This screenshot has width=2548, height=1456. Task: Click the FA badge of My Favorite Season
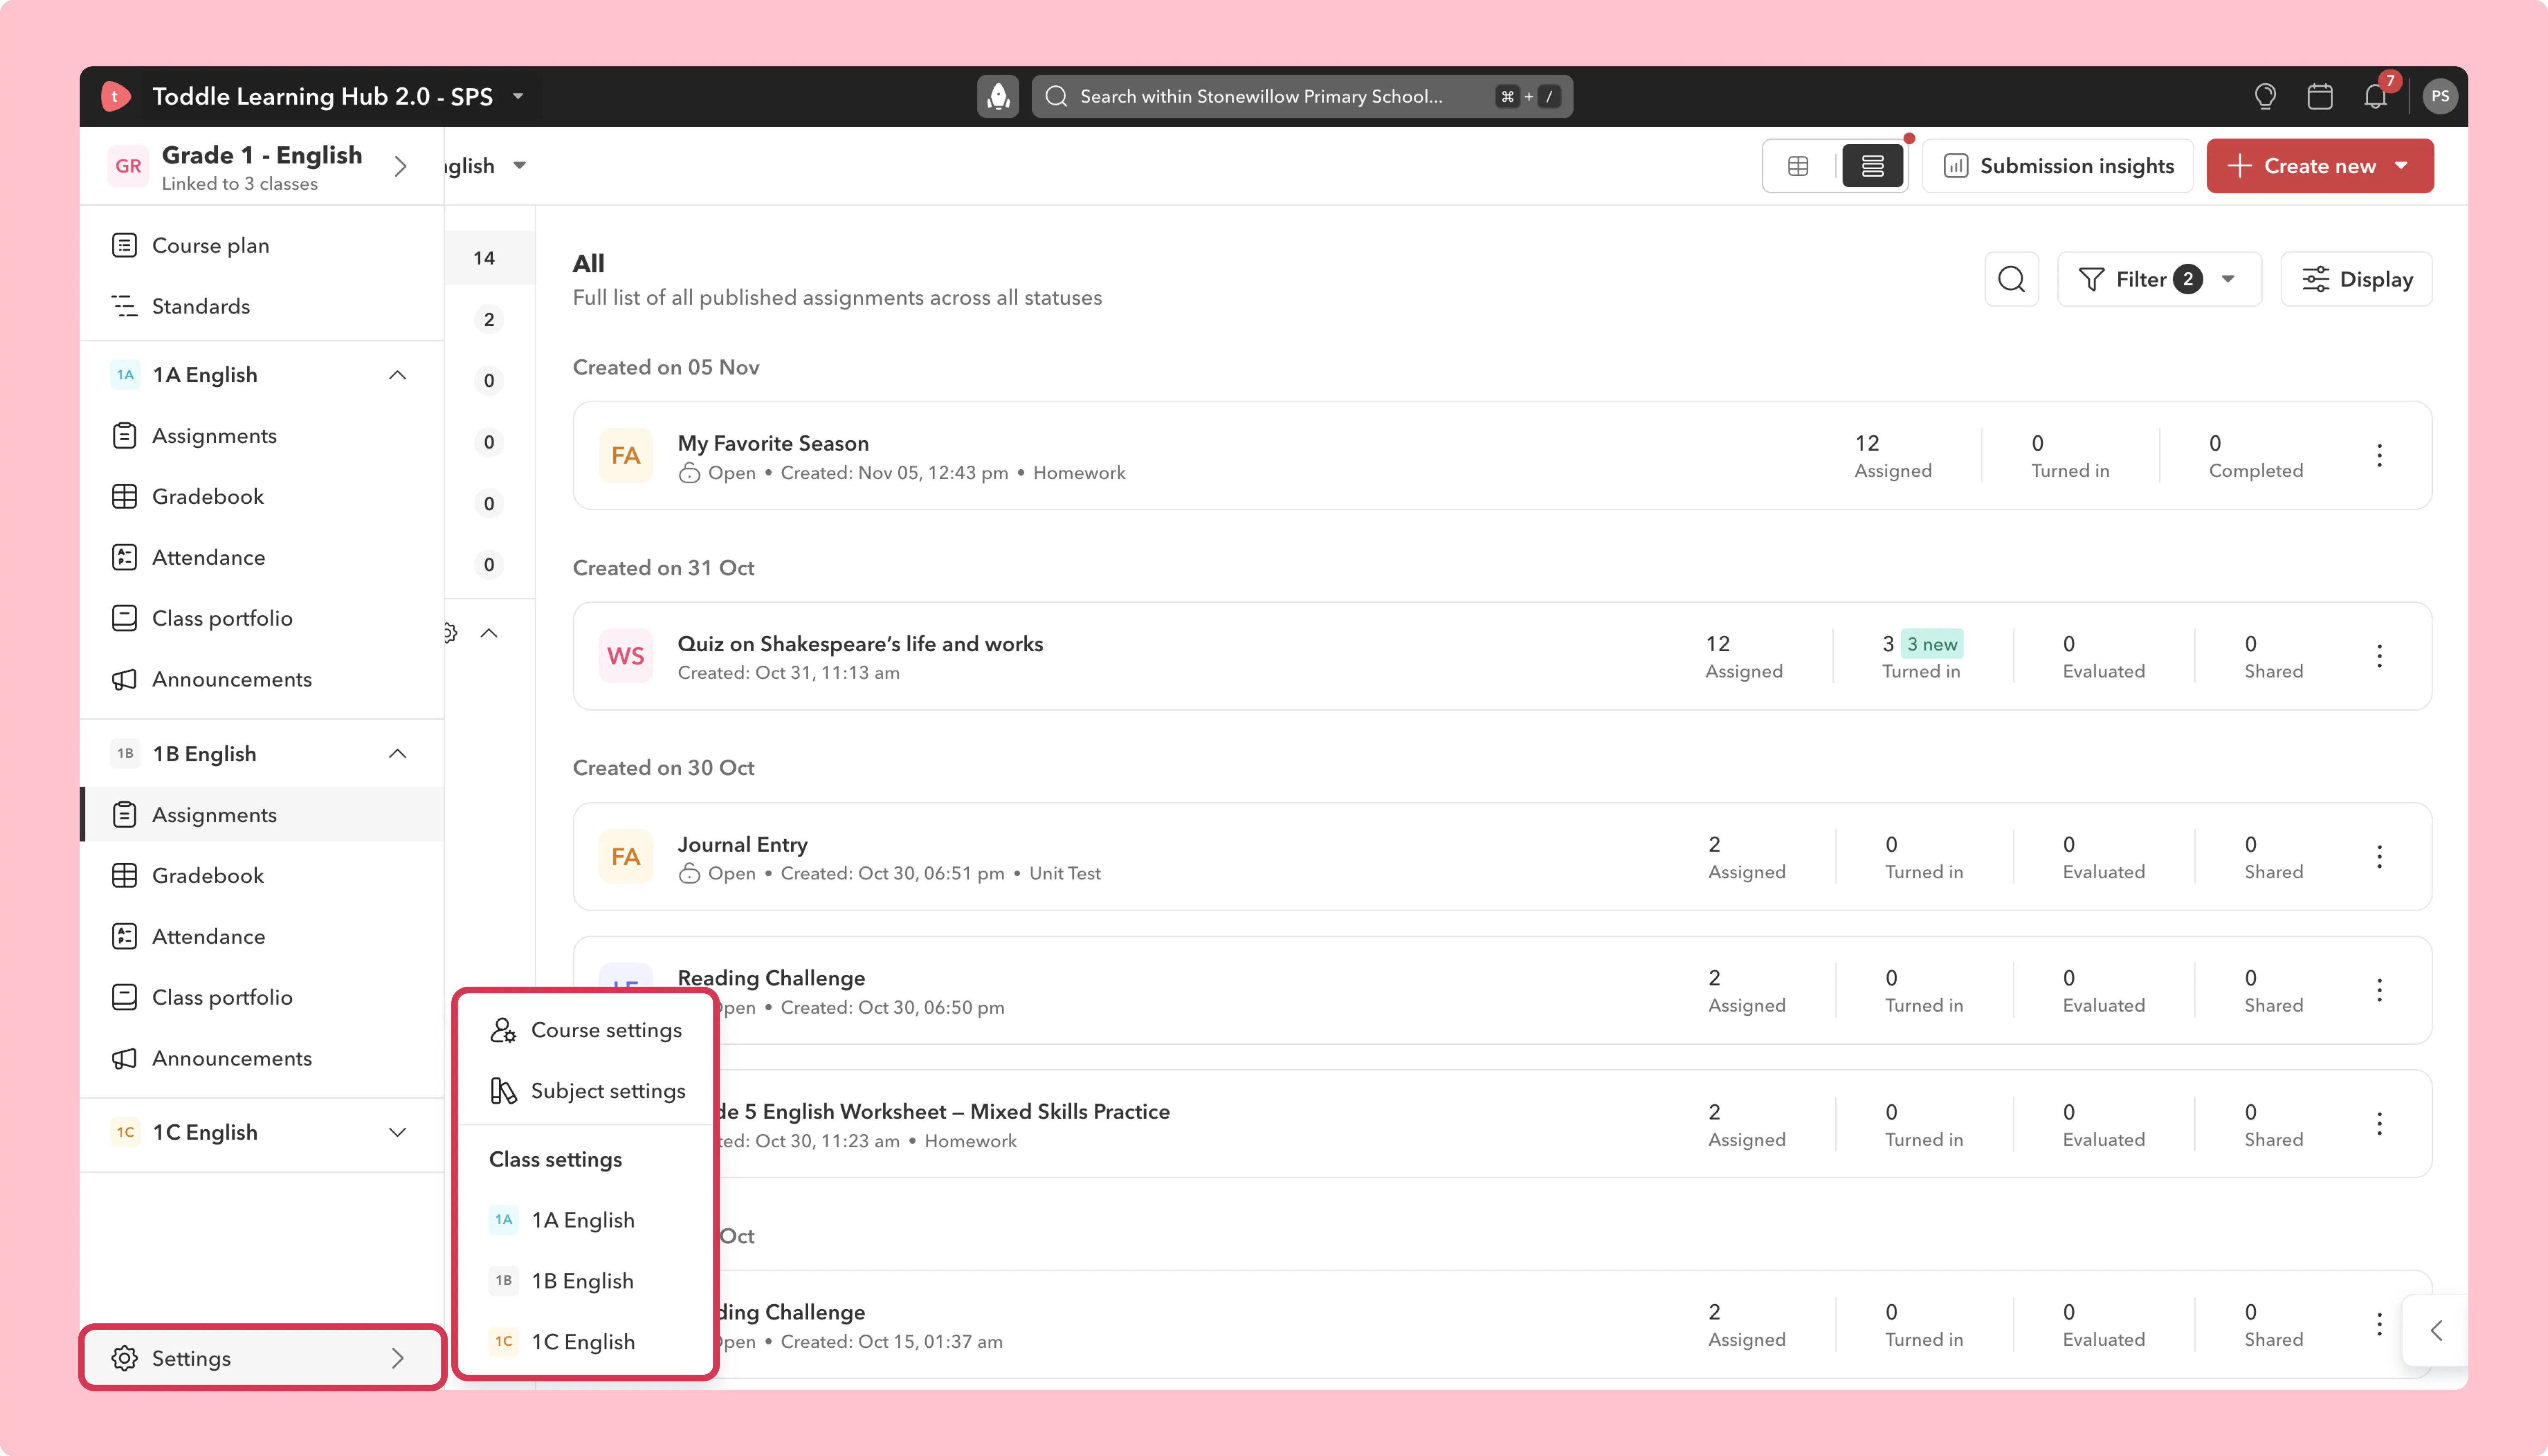625,456
